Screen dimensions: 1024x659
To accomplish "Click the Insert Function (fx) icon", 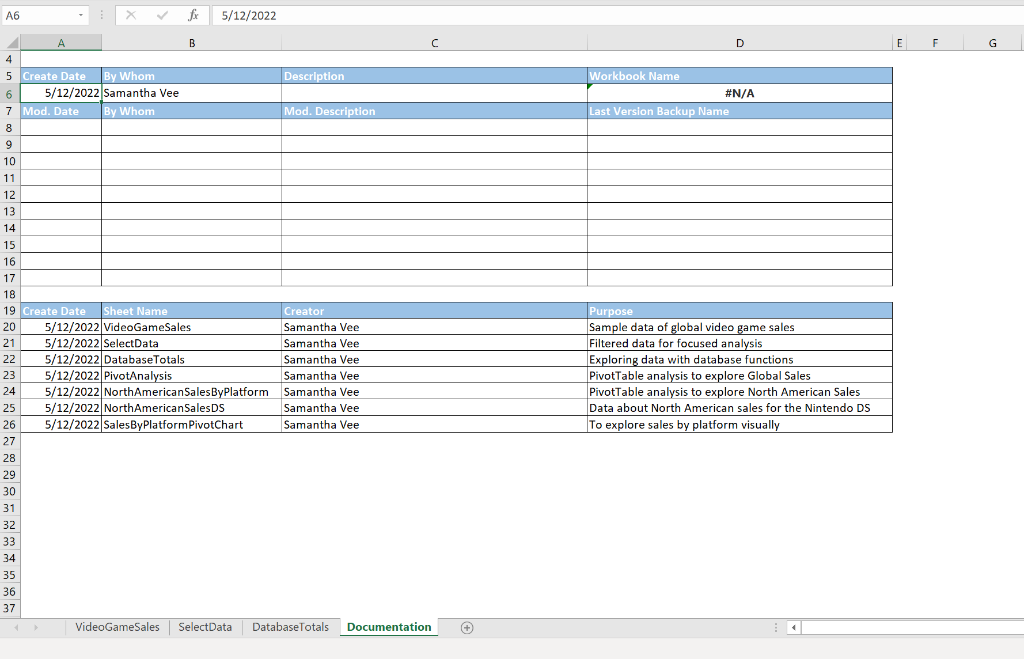I will click(x=194, y=15).
